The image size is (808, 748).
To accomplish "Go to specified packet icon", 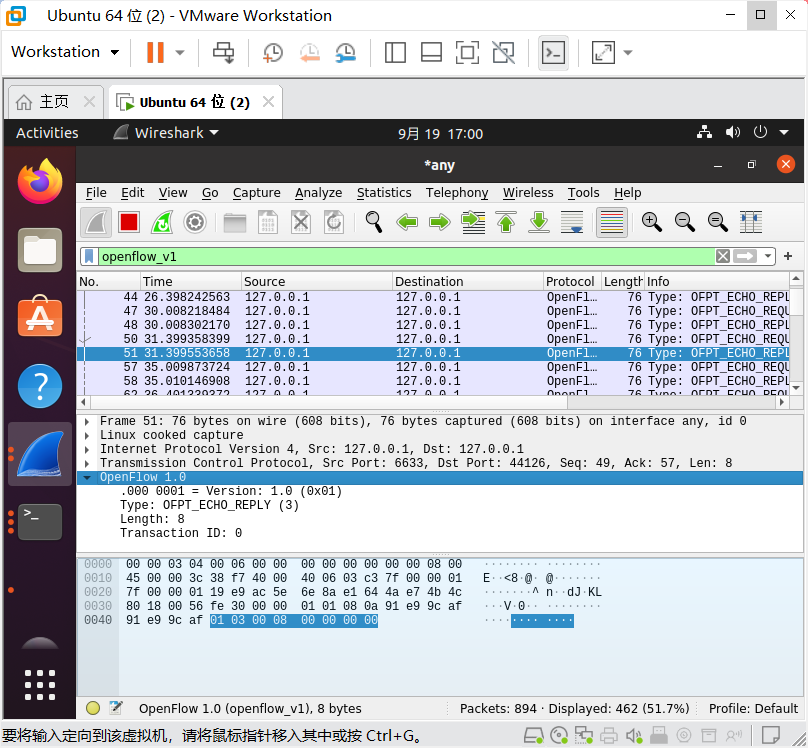I will click(x=473, y=223).
